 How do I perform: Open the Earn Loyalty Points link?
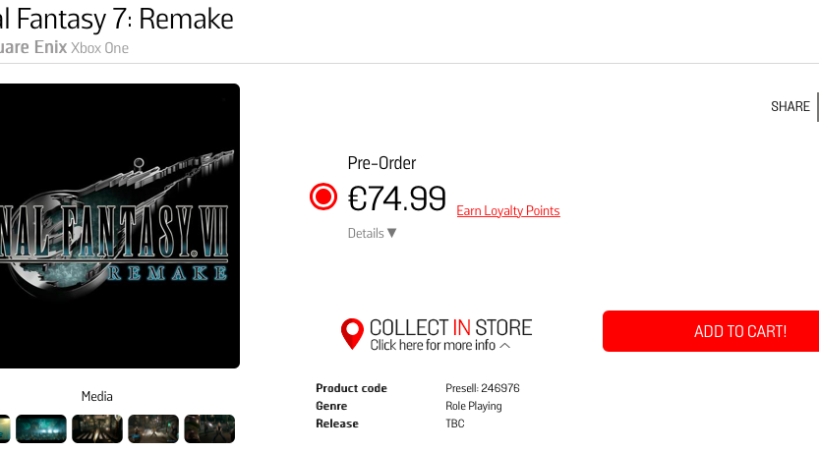pyautogui.click(x=508, y=211)
